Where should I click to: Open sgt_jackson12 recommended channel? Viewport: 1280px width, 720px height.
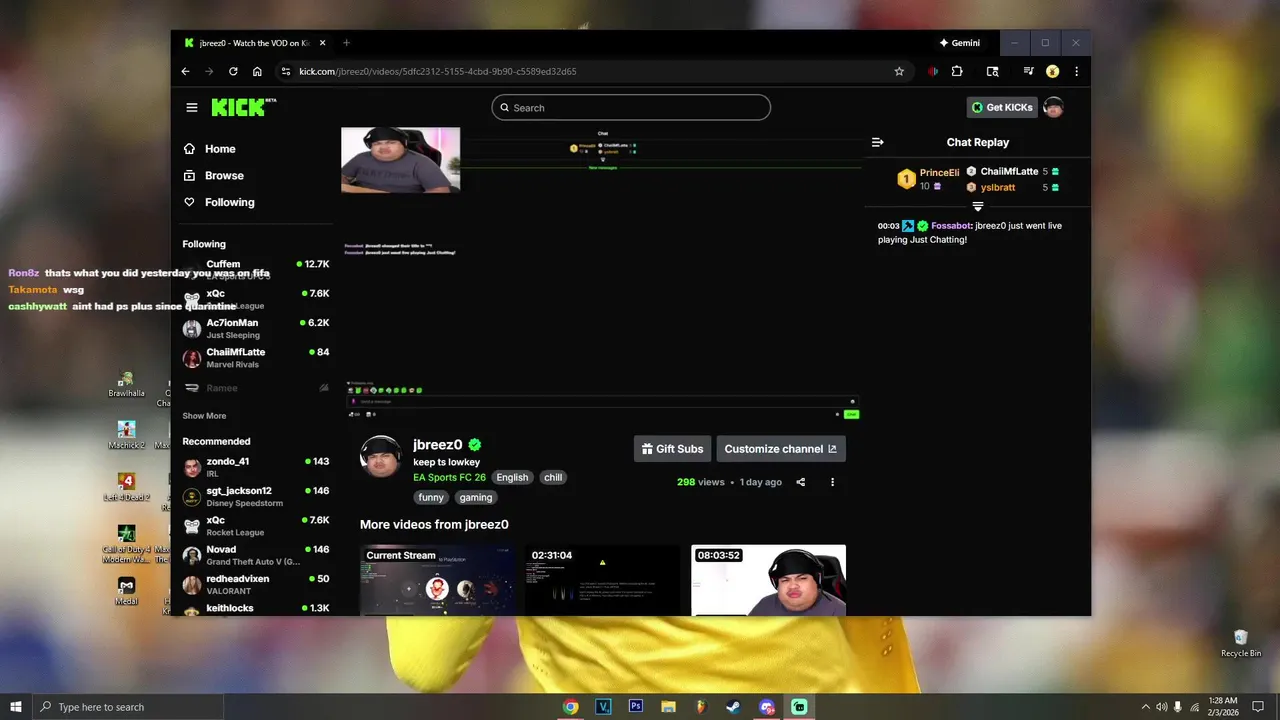(x=256, y=496)
